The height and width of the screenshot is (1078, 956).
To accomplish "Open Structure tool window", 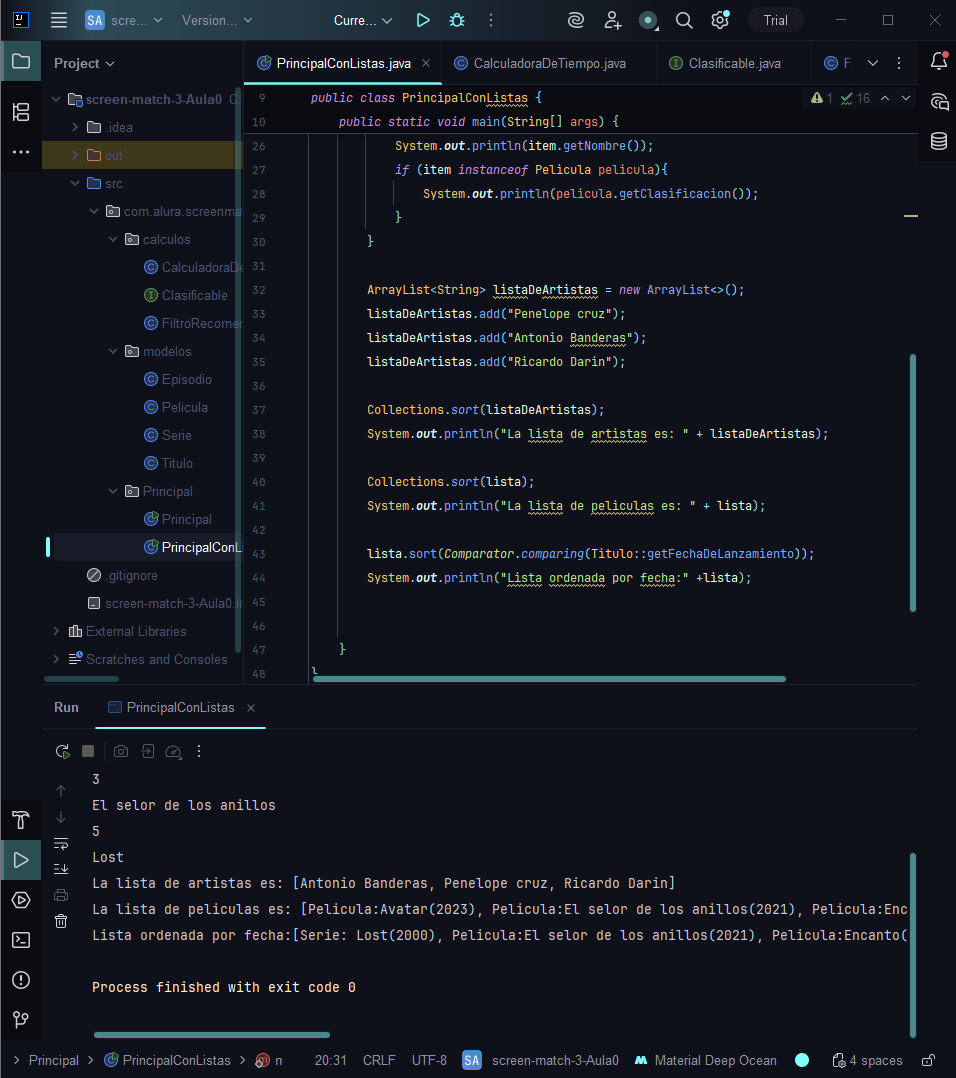I will 21,111.
